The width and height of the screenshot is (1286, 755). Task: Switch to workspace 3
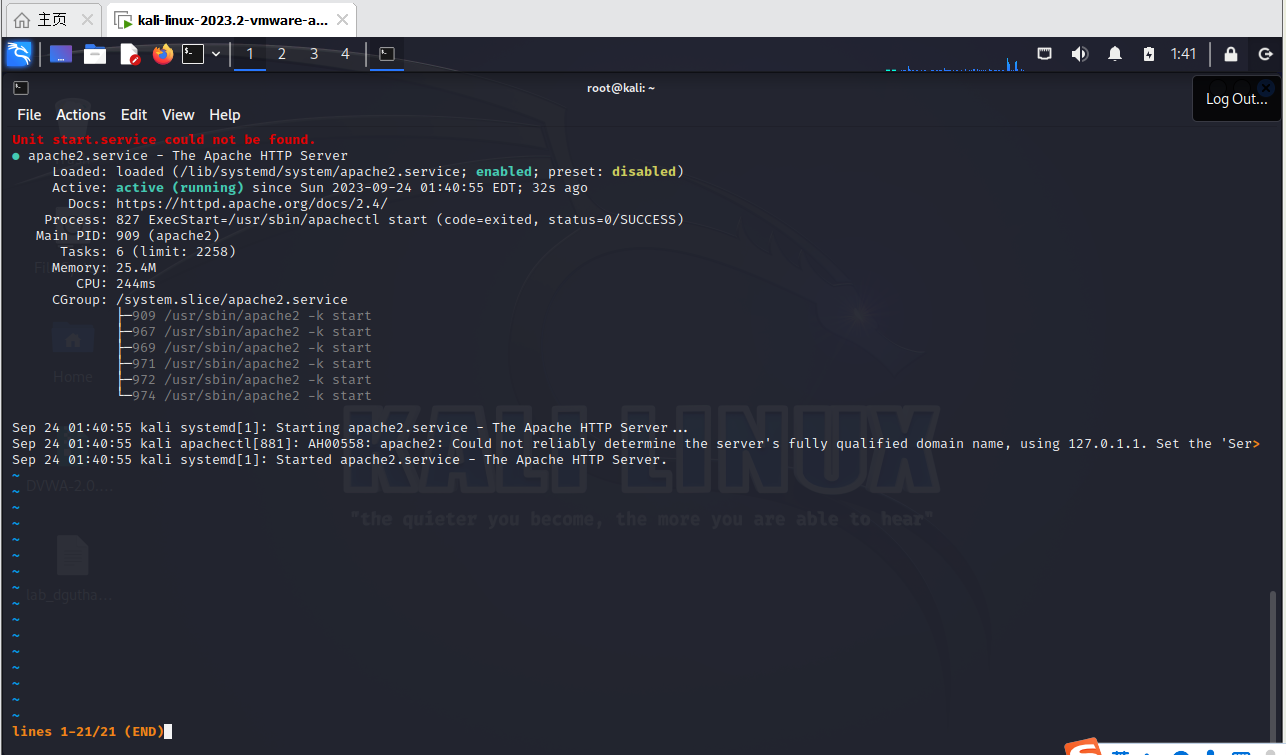pyautogui.click(x=314, y=54)
